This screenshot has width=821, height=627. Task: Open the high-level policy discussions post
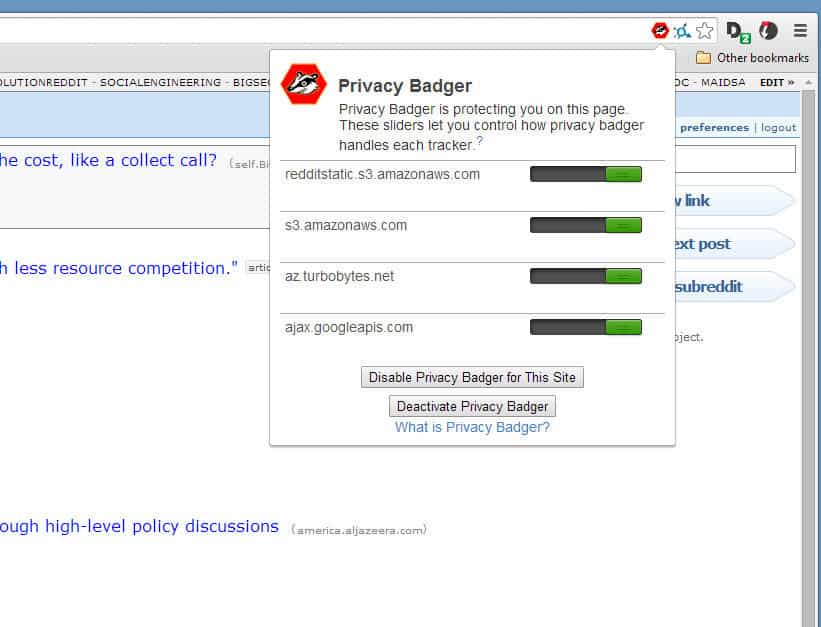tap(139, 526)
